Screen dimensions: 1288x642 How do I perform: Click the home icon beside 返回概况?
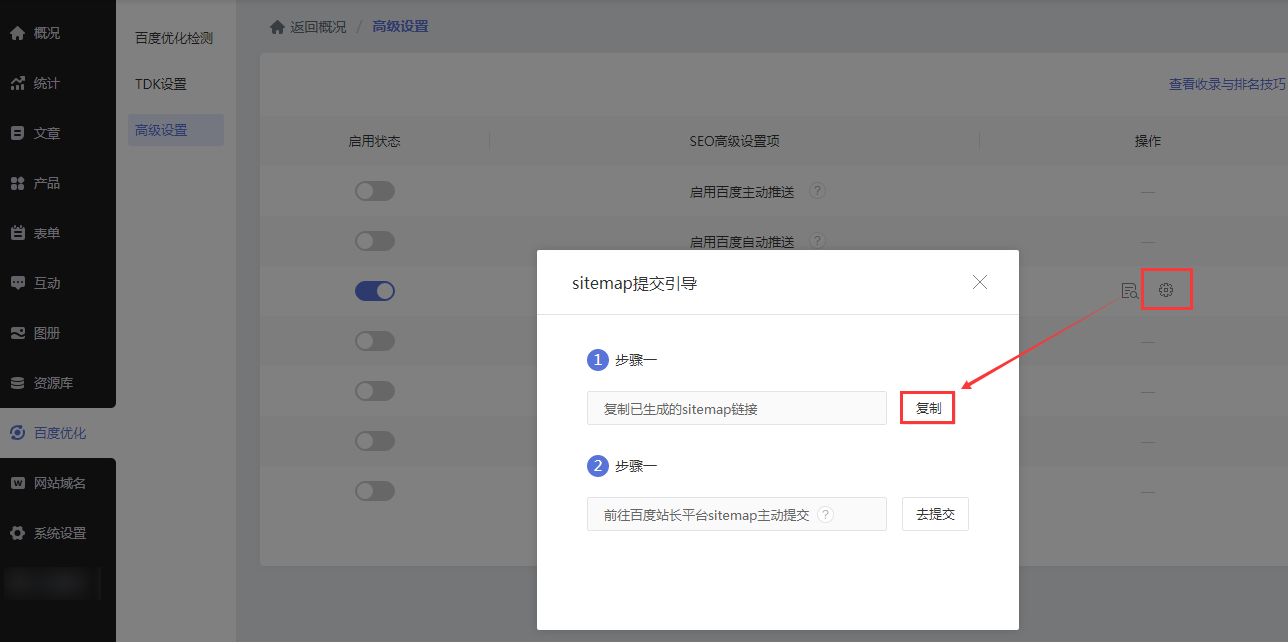(277, 27)
